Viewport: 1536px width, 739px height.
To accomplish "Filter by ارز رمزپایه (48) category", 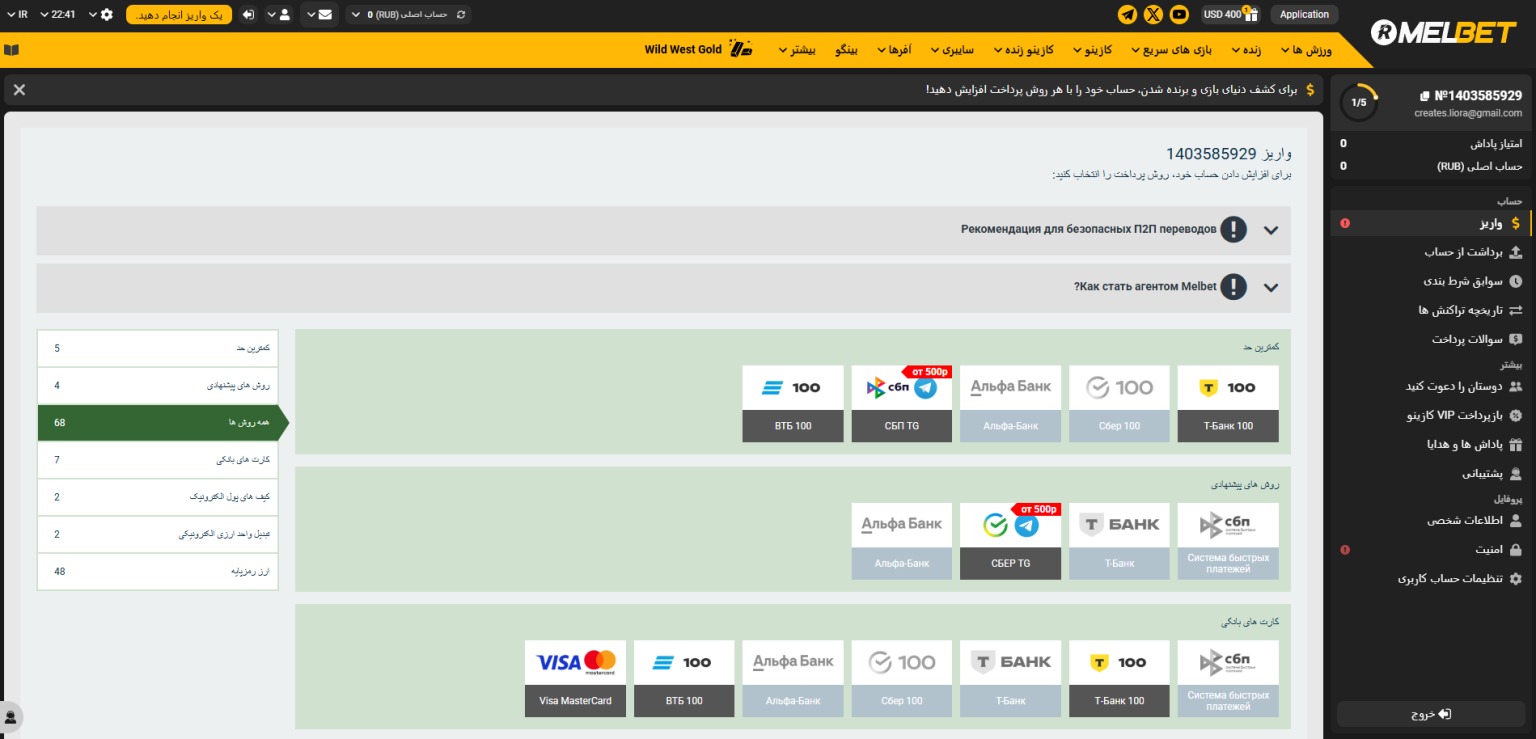I will tap(158, 571).
